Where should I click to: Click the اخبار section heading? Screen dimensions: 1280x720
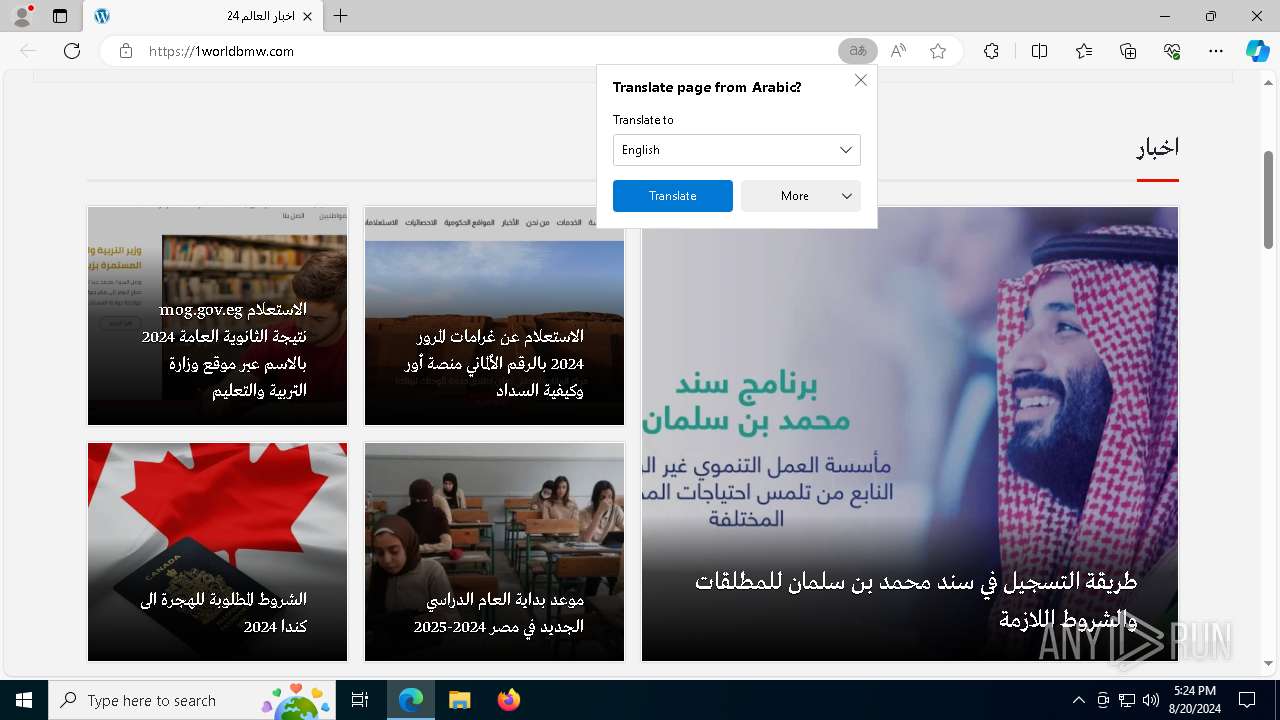(x=1158, y=148)
